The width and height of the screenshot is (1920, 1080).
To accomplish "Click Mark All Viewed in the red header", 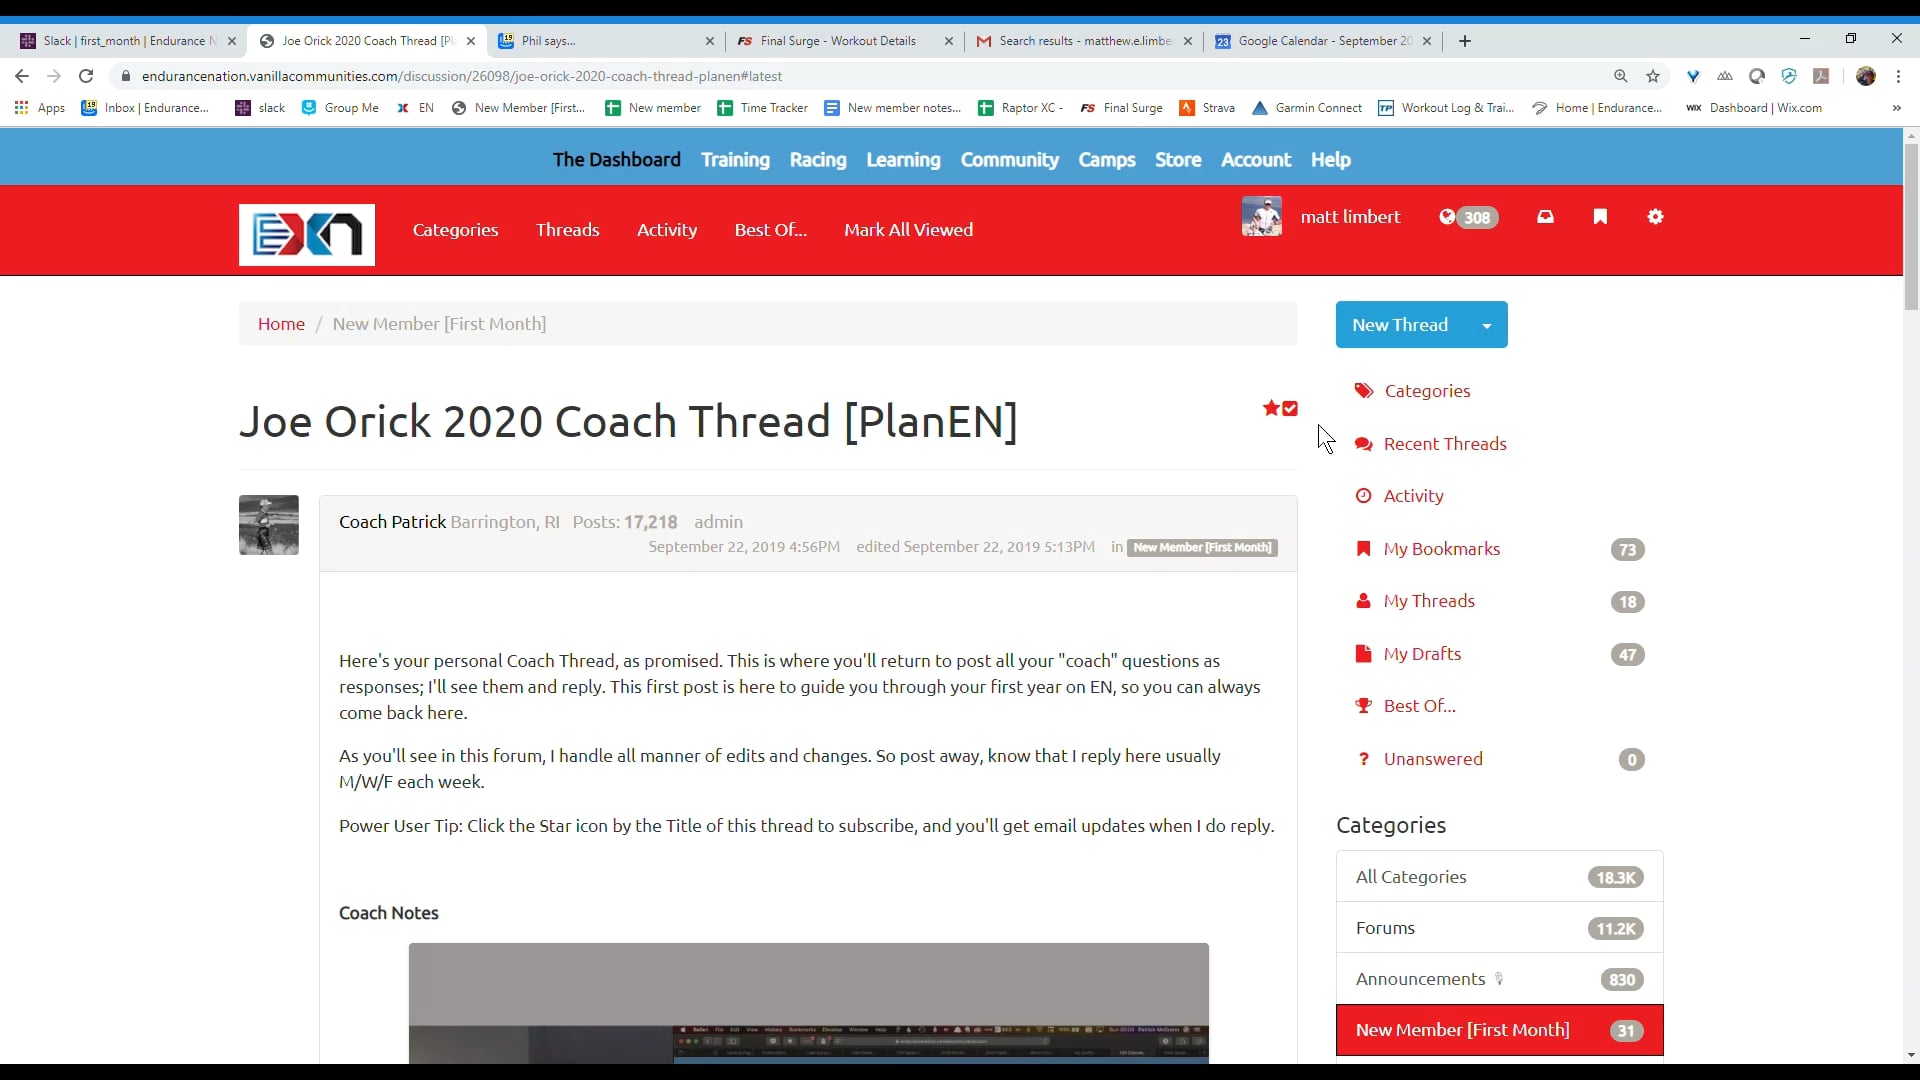I will coord(908,230).
